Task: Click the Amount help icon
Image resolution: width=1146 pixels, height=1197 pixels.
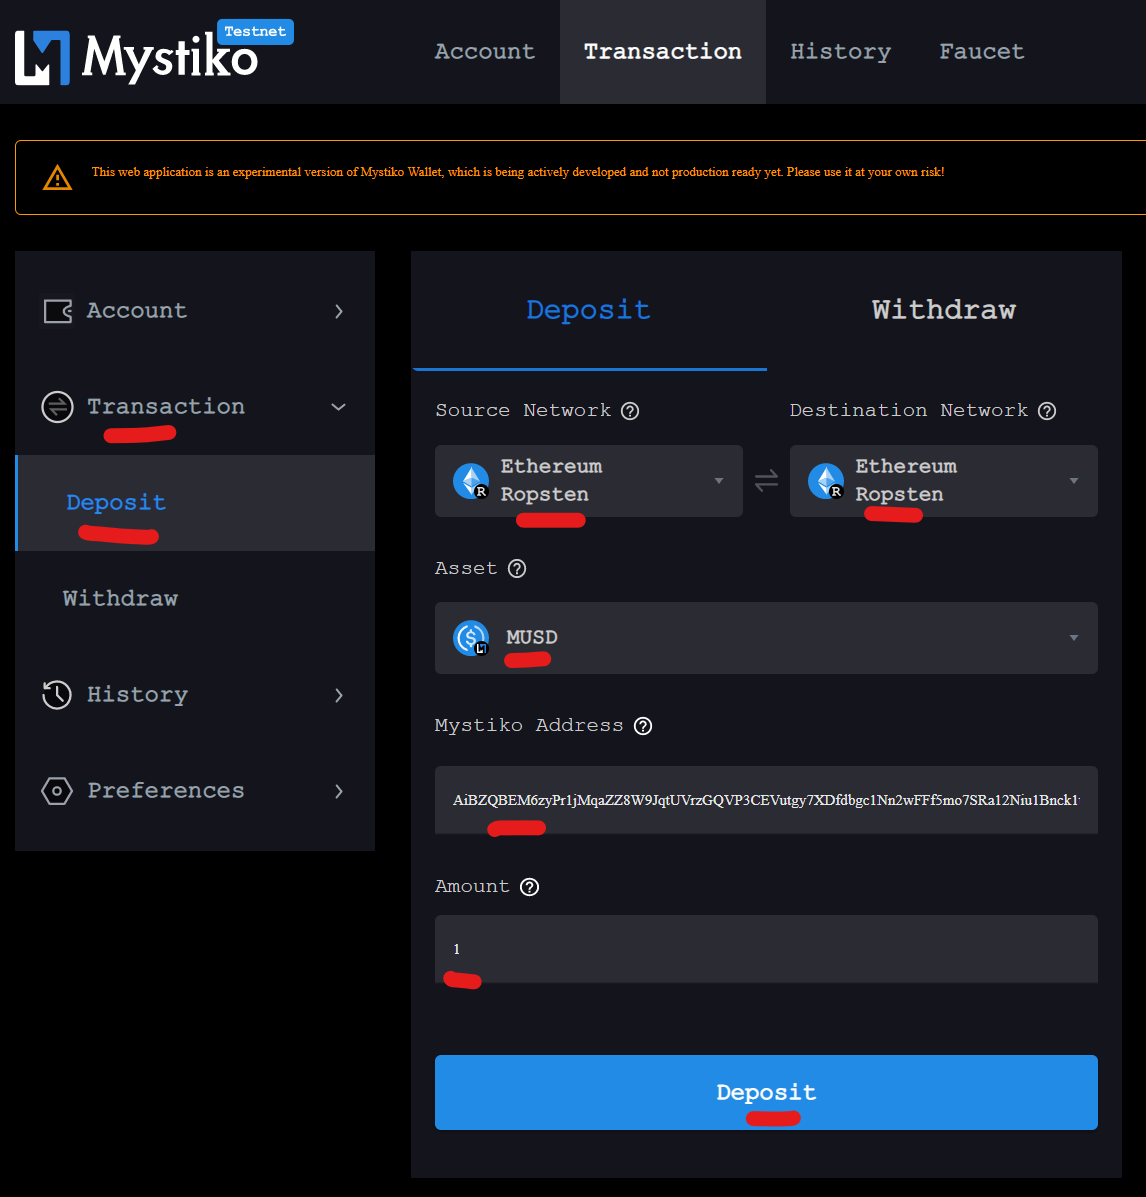Action: coord(529,887)
